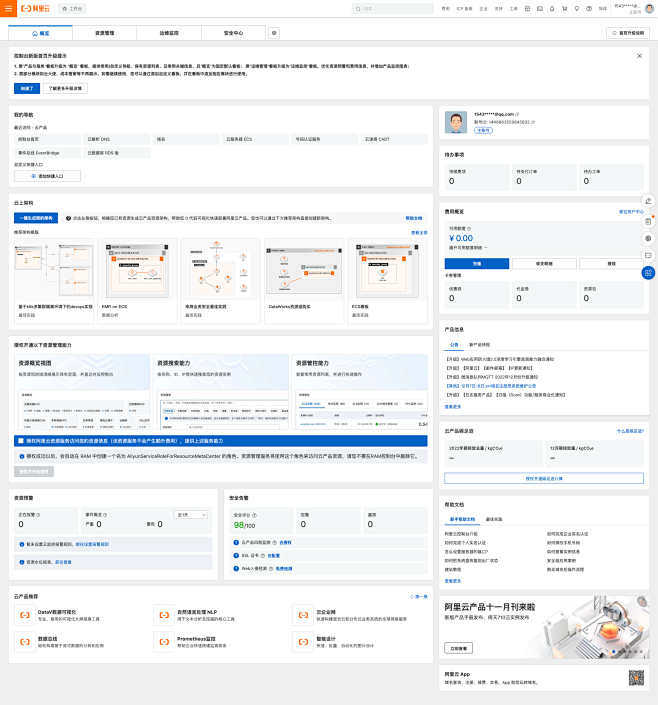Open the 企业 top menu item
Screen dimensions: 658x705
[x=483, y=9]
